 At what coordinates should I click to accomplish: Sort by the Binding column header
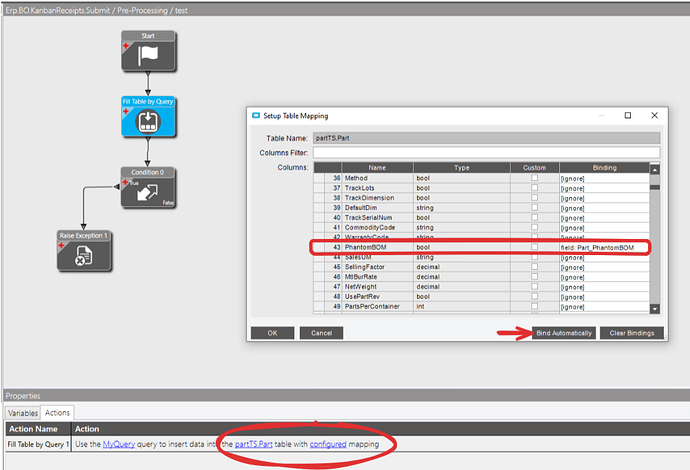point(604,168)
